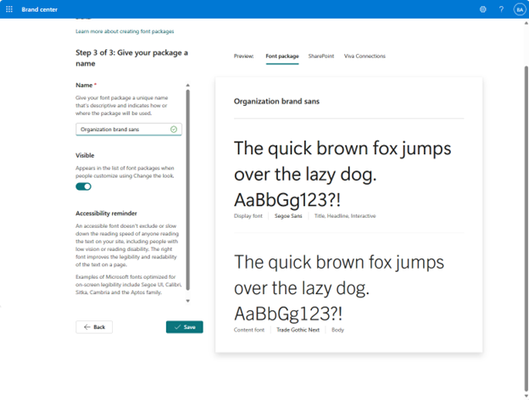The width and height of the screenshot is (529, 400).
Task: Go back with the Back button
Action: (94, 327)
